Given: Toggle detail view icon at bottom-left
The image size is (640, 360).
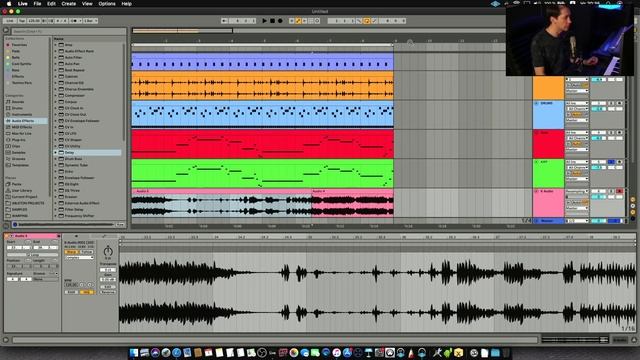Looking at the screenshot, I should pos(6,340).
